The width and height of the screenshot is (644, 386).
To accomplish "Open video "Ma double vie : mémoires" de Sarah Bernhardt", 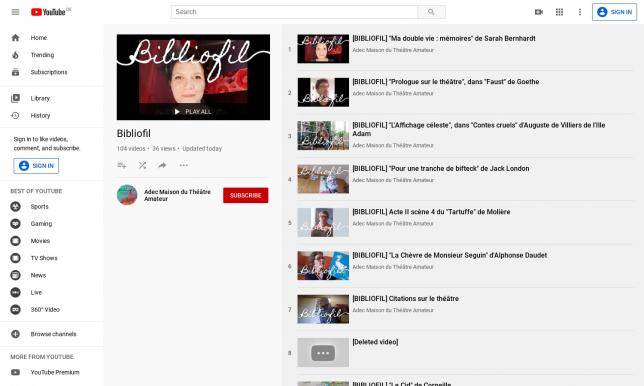I will (444, 39).
